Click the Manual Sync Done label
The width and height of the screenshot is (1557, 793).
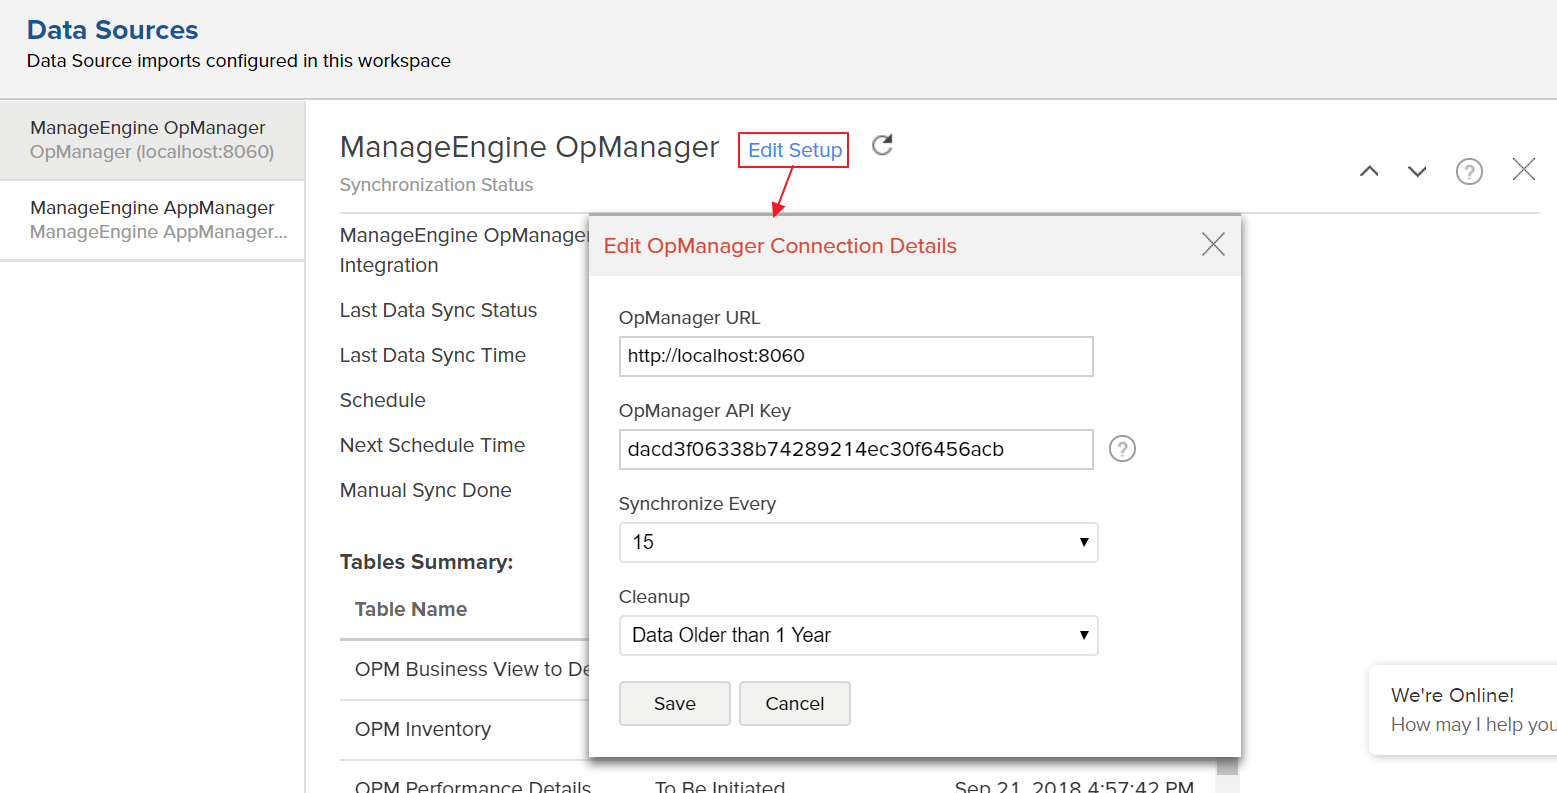[426, 490]
